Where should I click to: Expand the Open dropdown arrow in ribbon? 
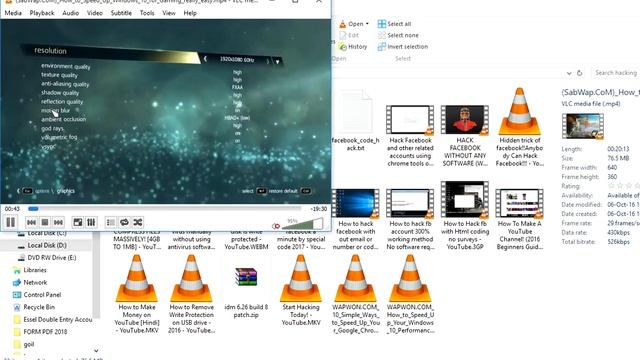click(367, 24)
